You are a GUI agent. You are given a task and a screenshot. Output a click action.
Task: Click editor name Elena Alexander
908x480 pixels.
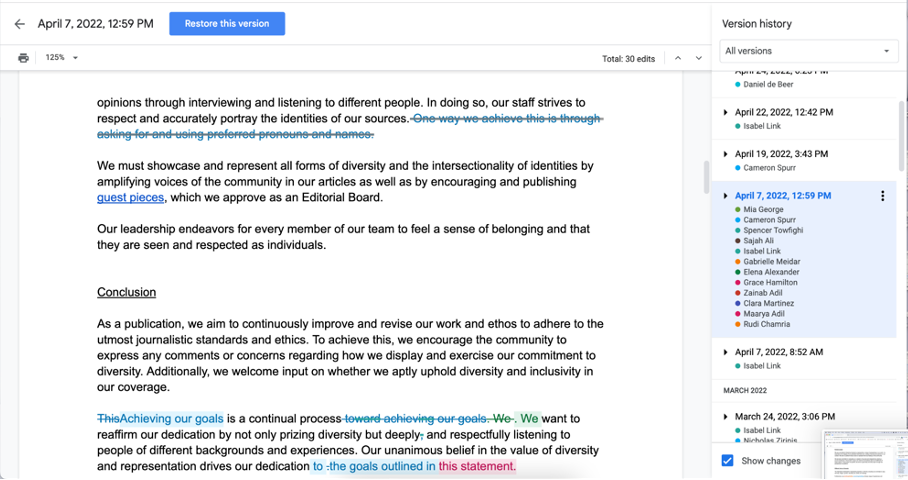click(x=771, y=272)
